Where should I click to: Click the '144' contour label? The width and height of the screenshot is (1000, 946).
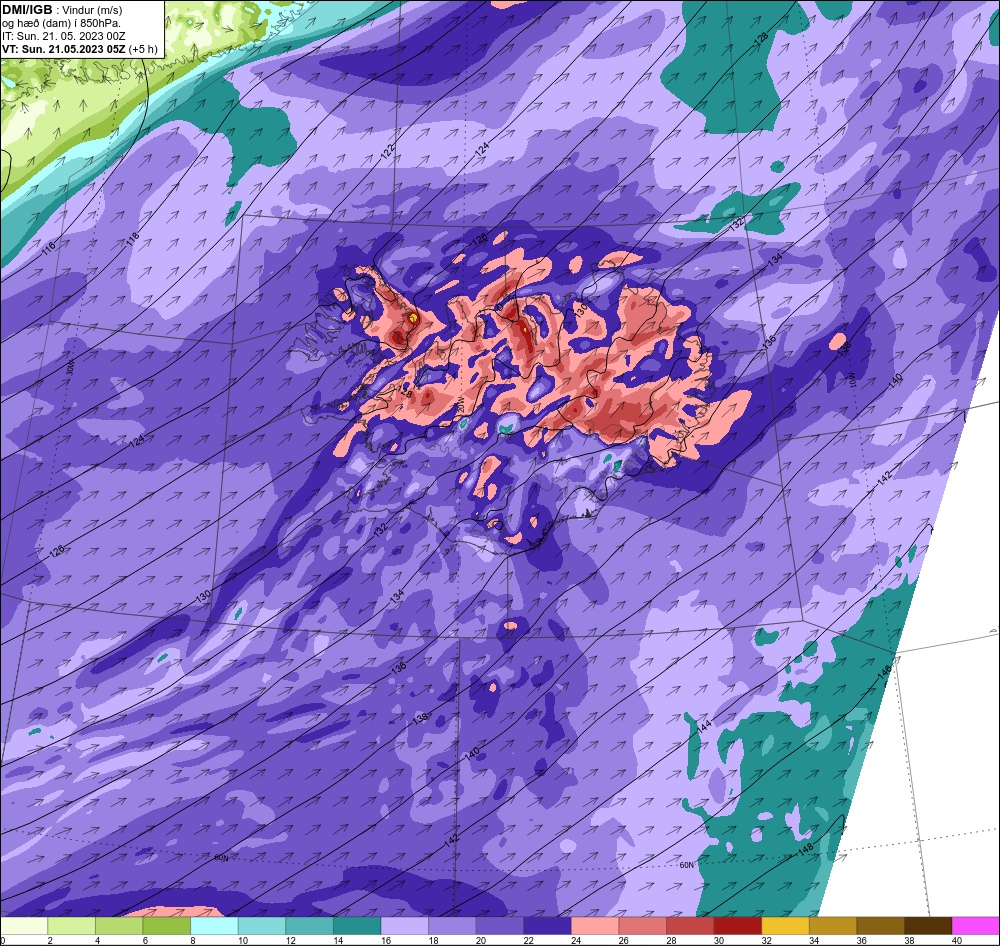pos(704,725)
